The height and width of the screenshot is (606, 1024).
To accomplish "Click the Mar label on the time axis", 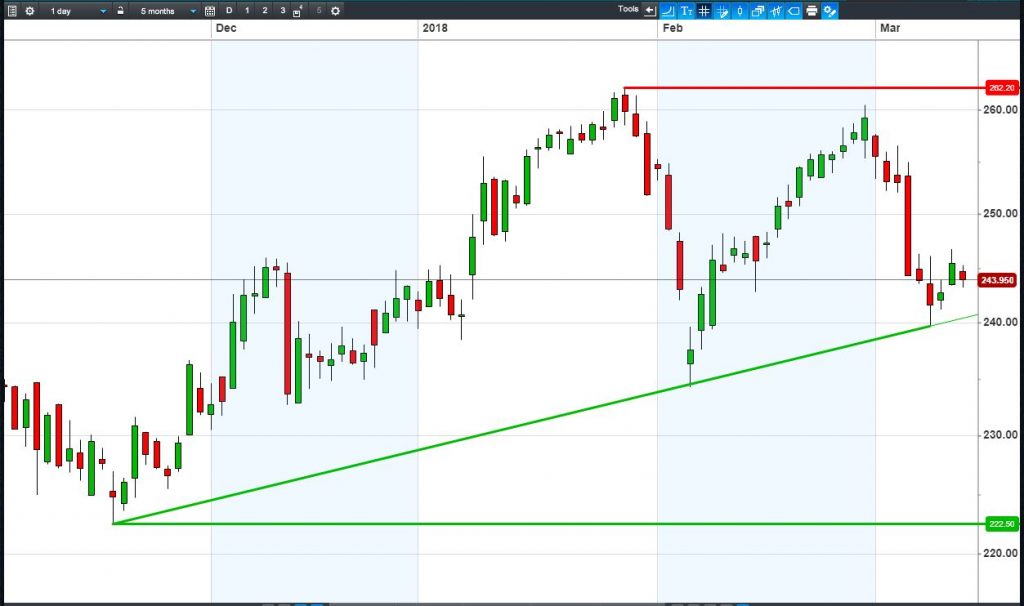I will pos(890,28).
